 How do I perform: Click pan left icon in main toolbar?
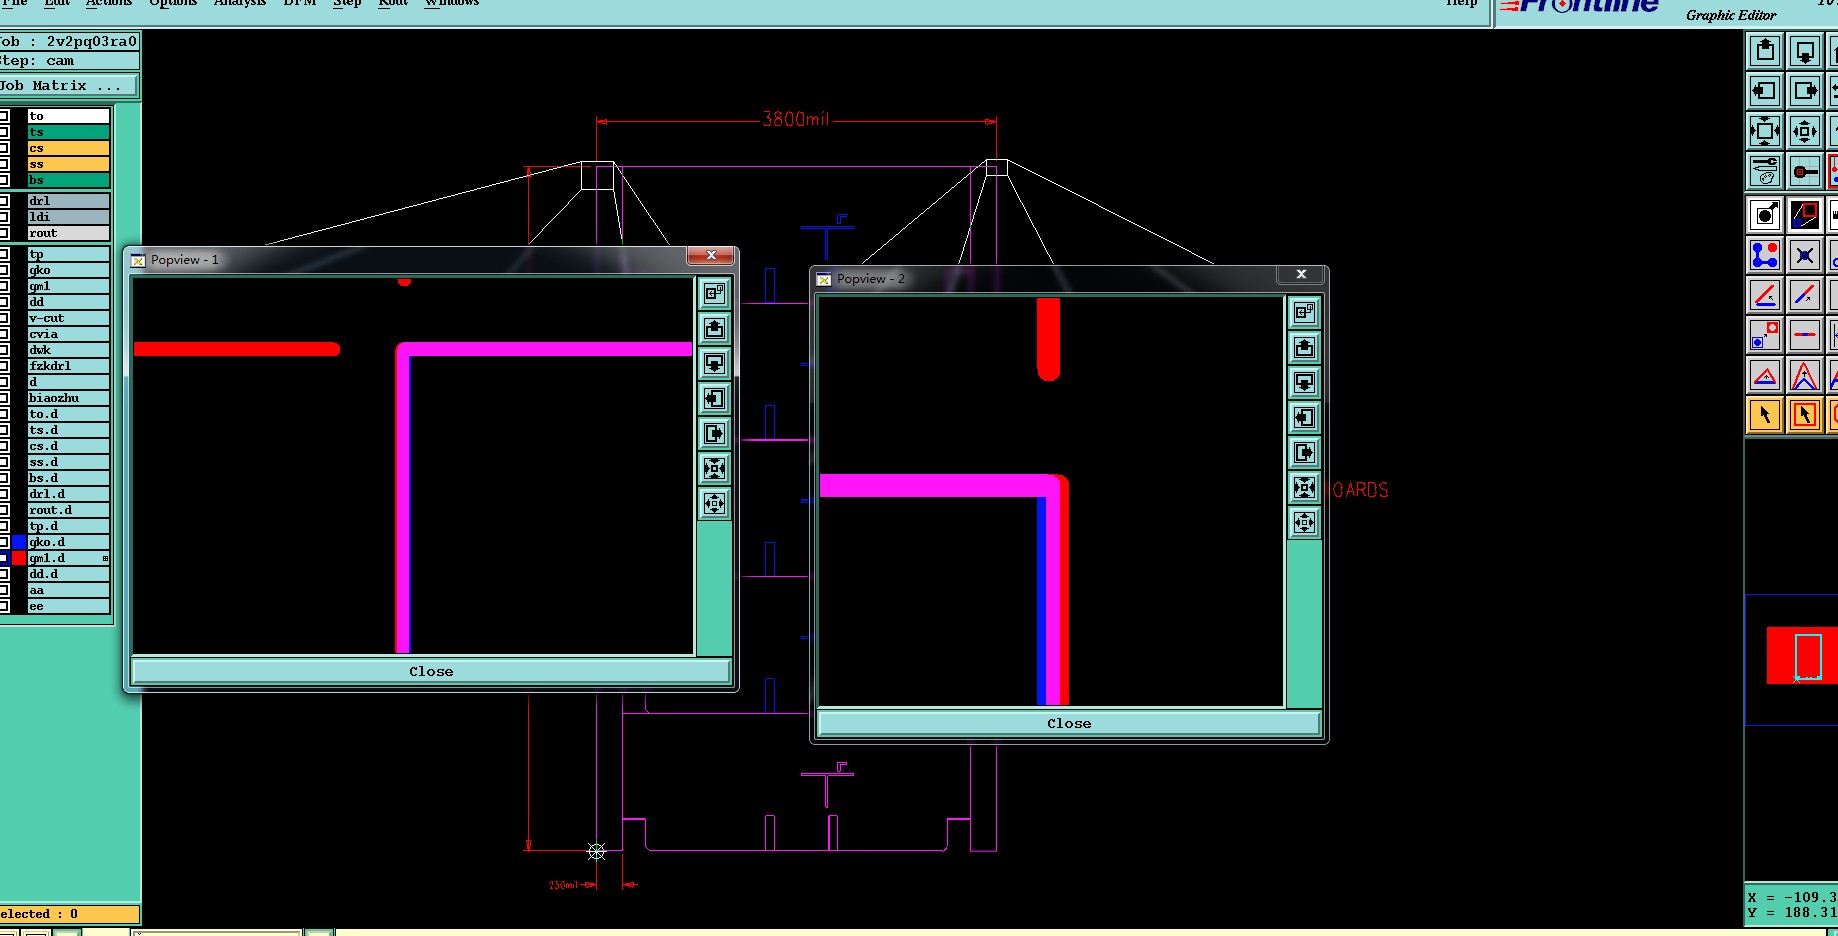click(x=1765, y=91)
